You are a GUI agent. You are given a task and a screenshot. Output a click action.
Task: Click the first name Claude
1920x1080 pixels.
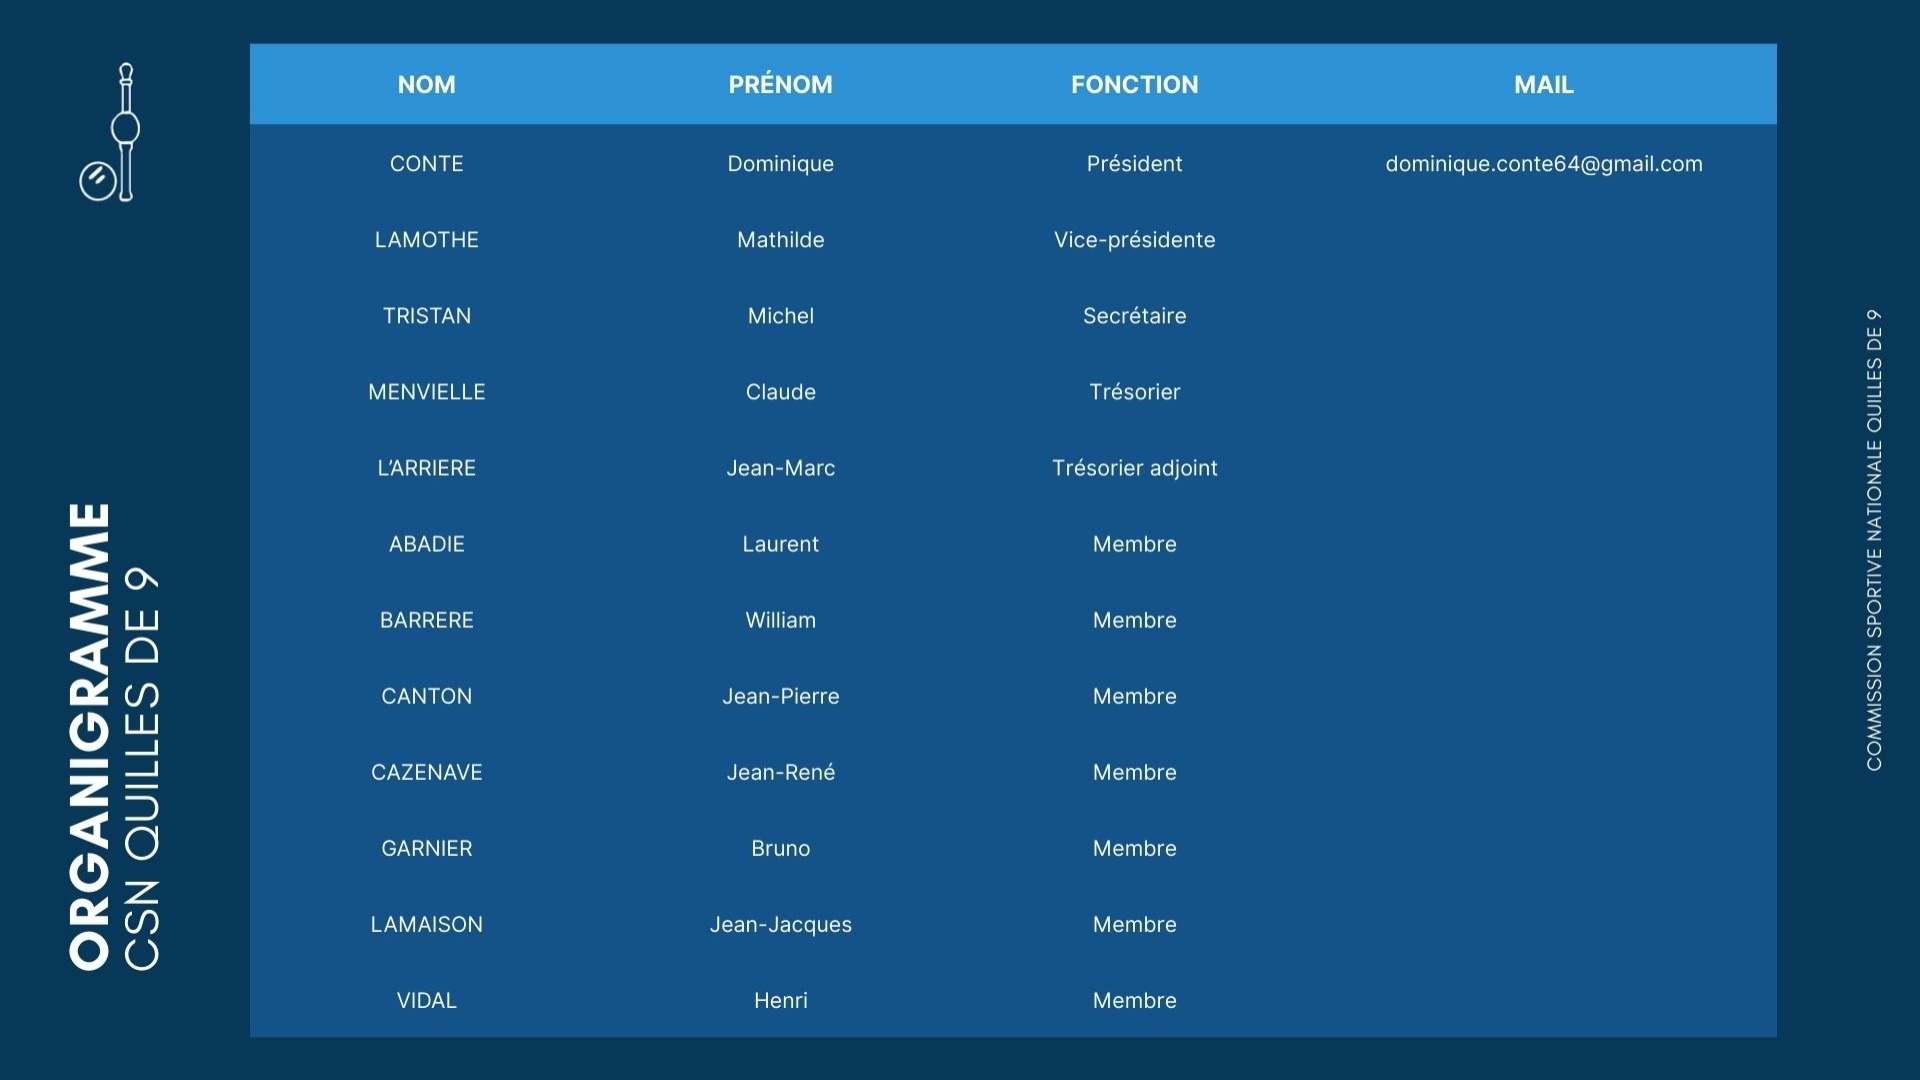point(781,392)
